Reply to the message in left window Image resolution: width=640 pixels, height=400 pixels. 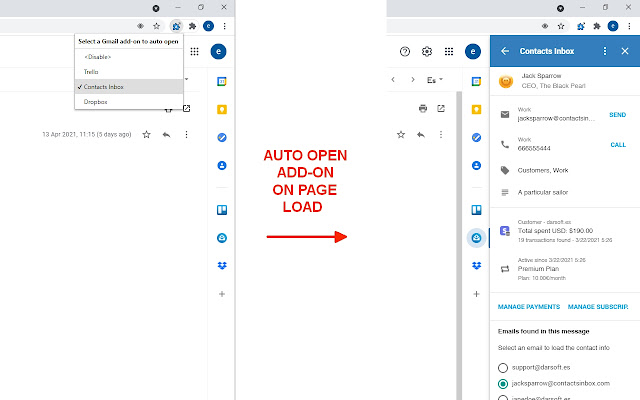(x=166, y=134)
